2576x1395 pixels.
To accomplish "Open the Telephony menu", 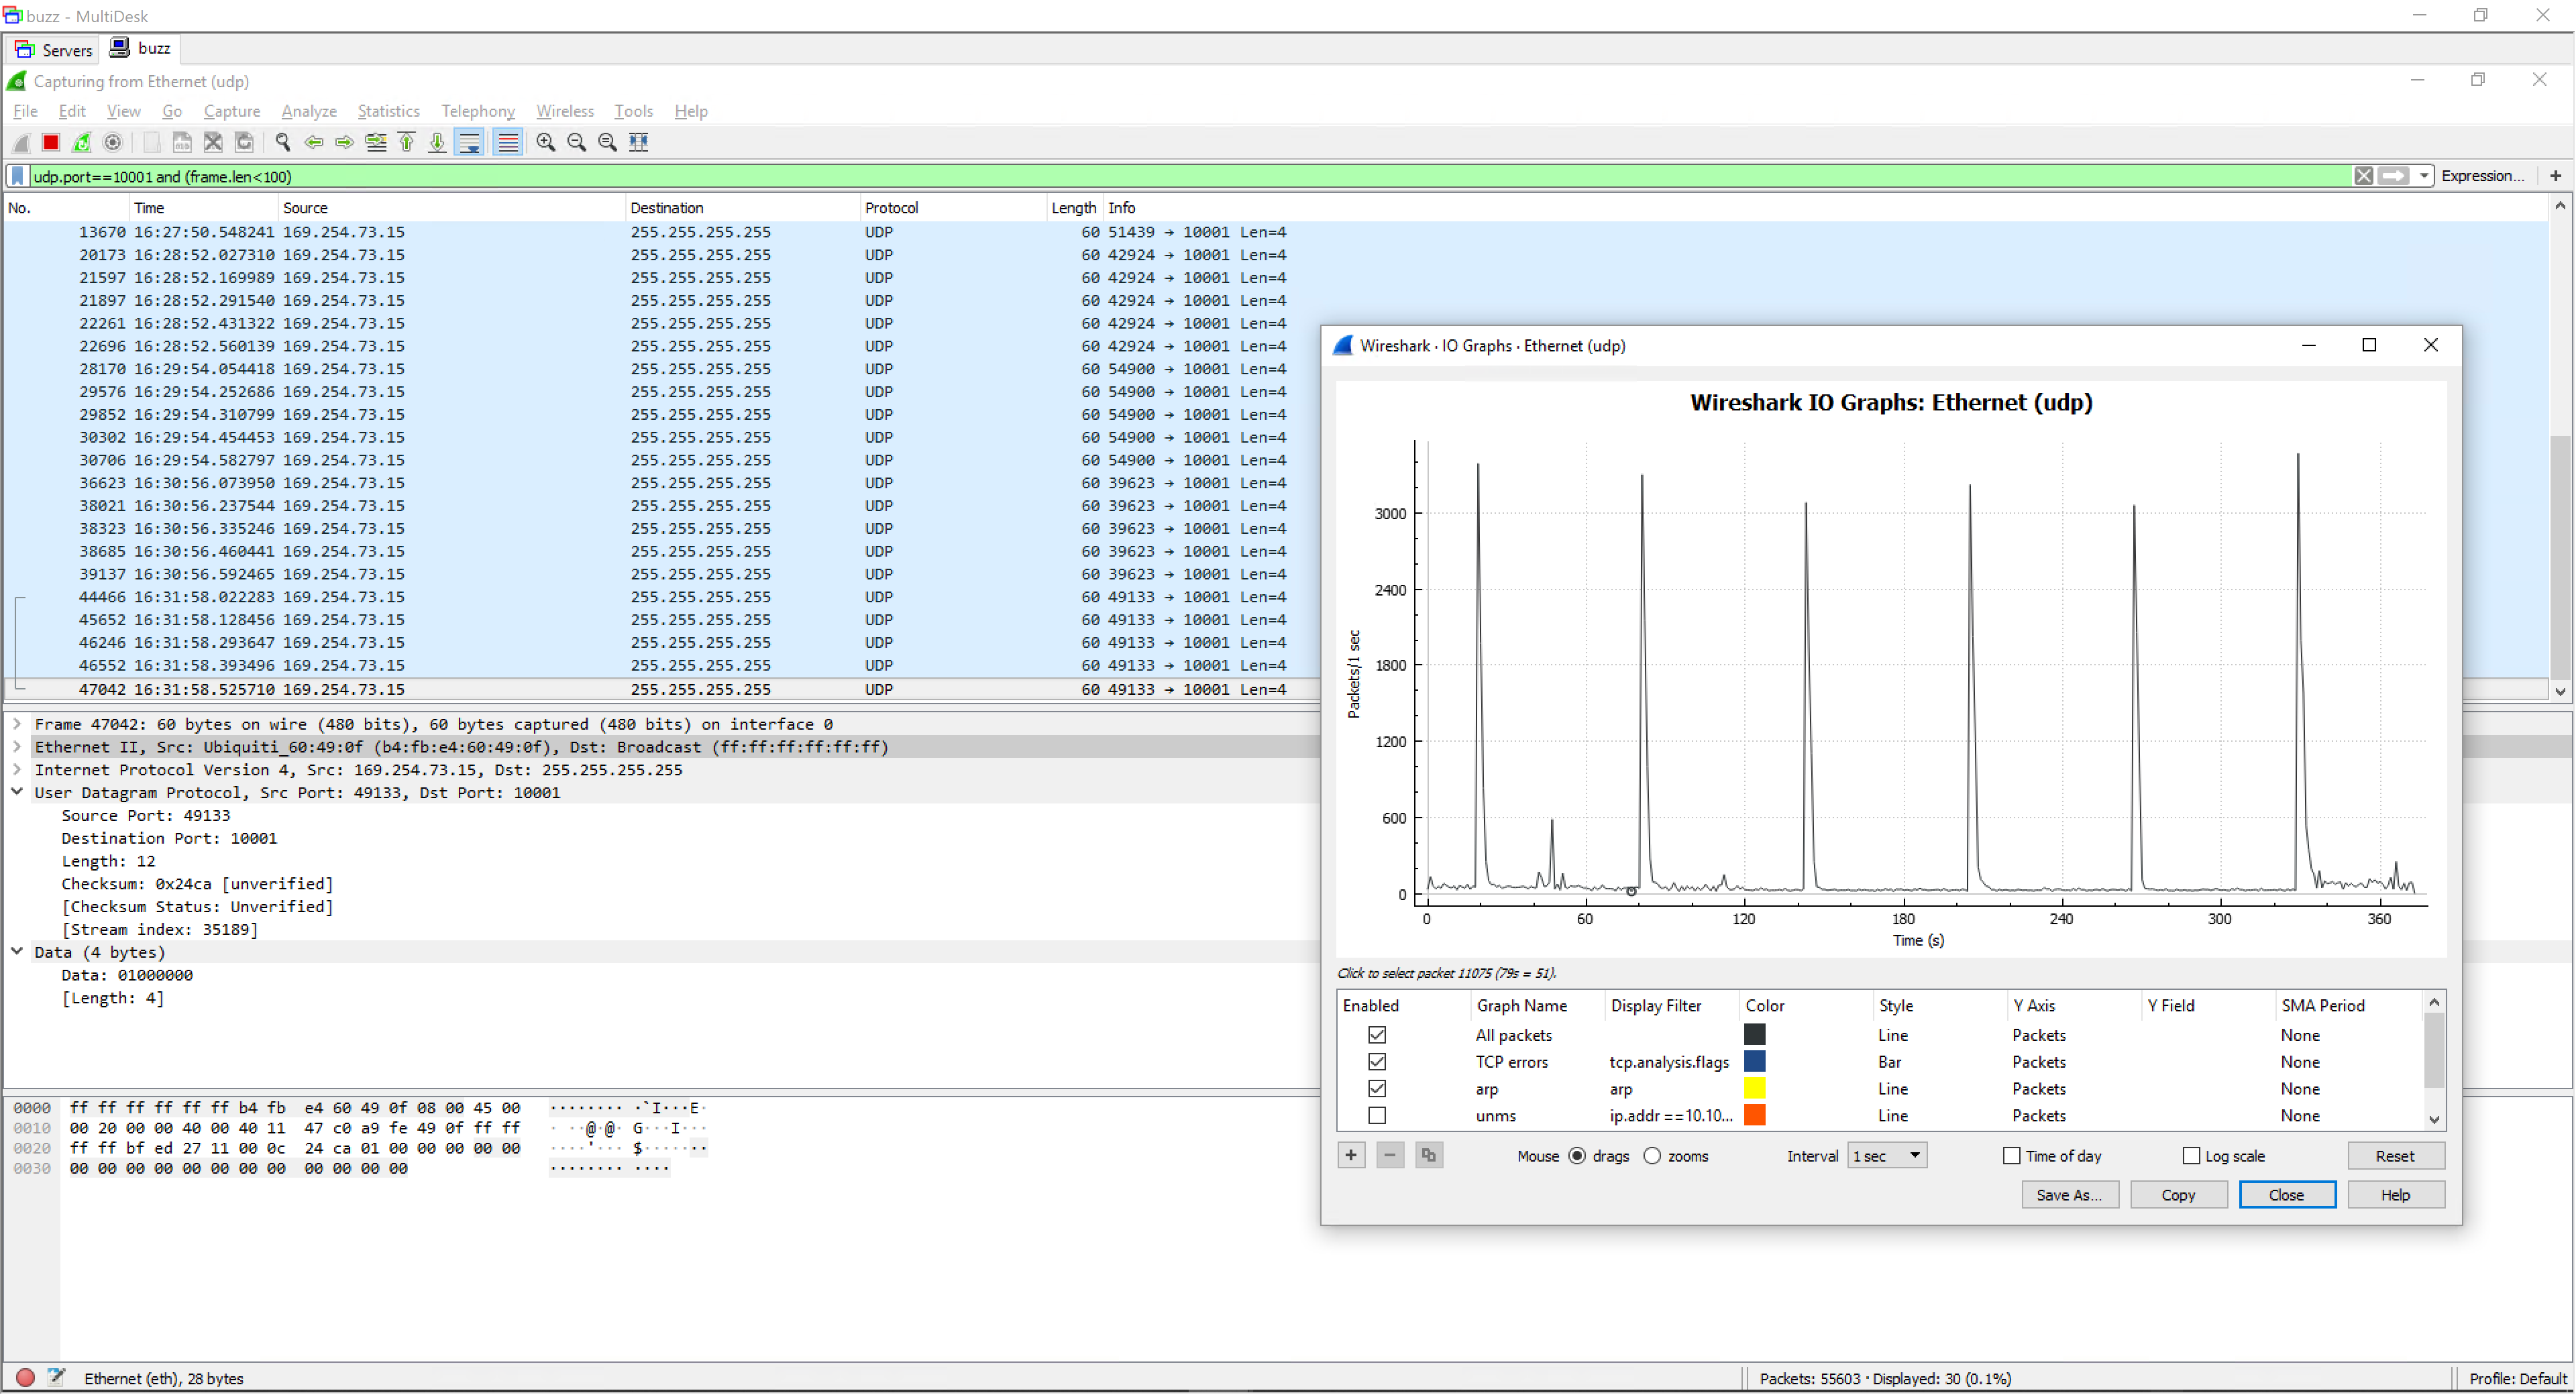I will [x=478, y=111].
